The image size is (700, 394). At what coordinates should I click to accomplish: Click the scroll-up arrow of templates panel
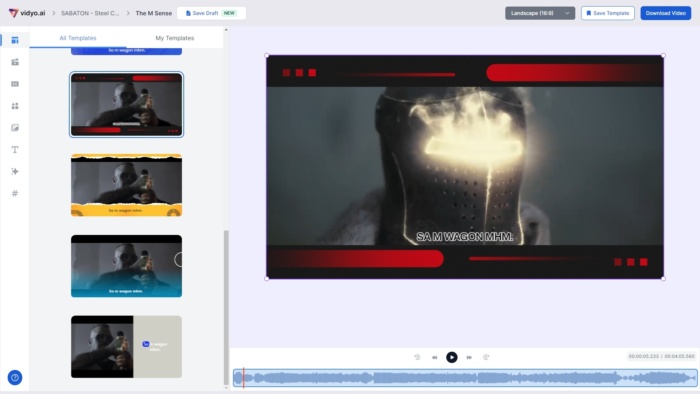click(226, 30)
